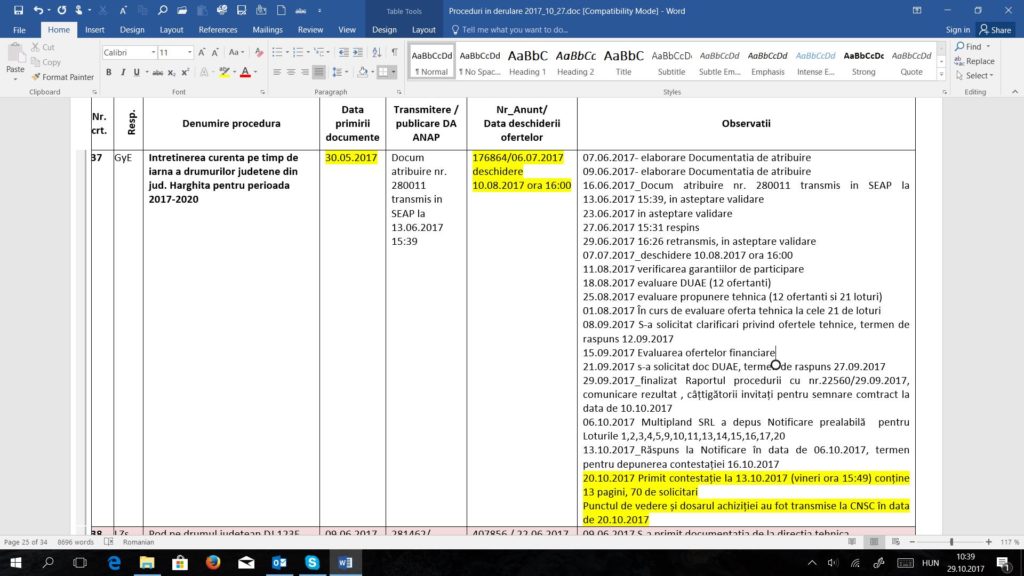Click the Justify alignment icon
This screenshot has width=1024, height=576.
coord(319,72)
